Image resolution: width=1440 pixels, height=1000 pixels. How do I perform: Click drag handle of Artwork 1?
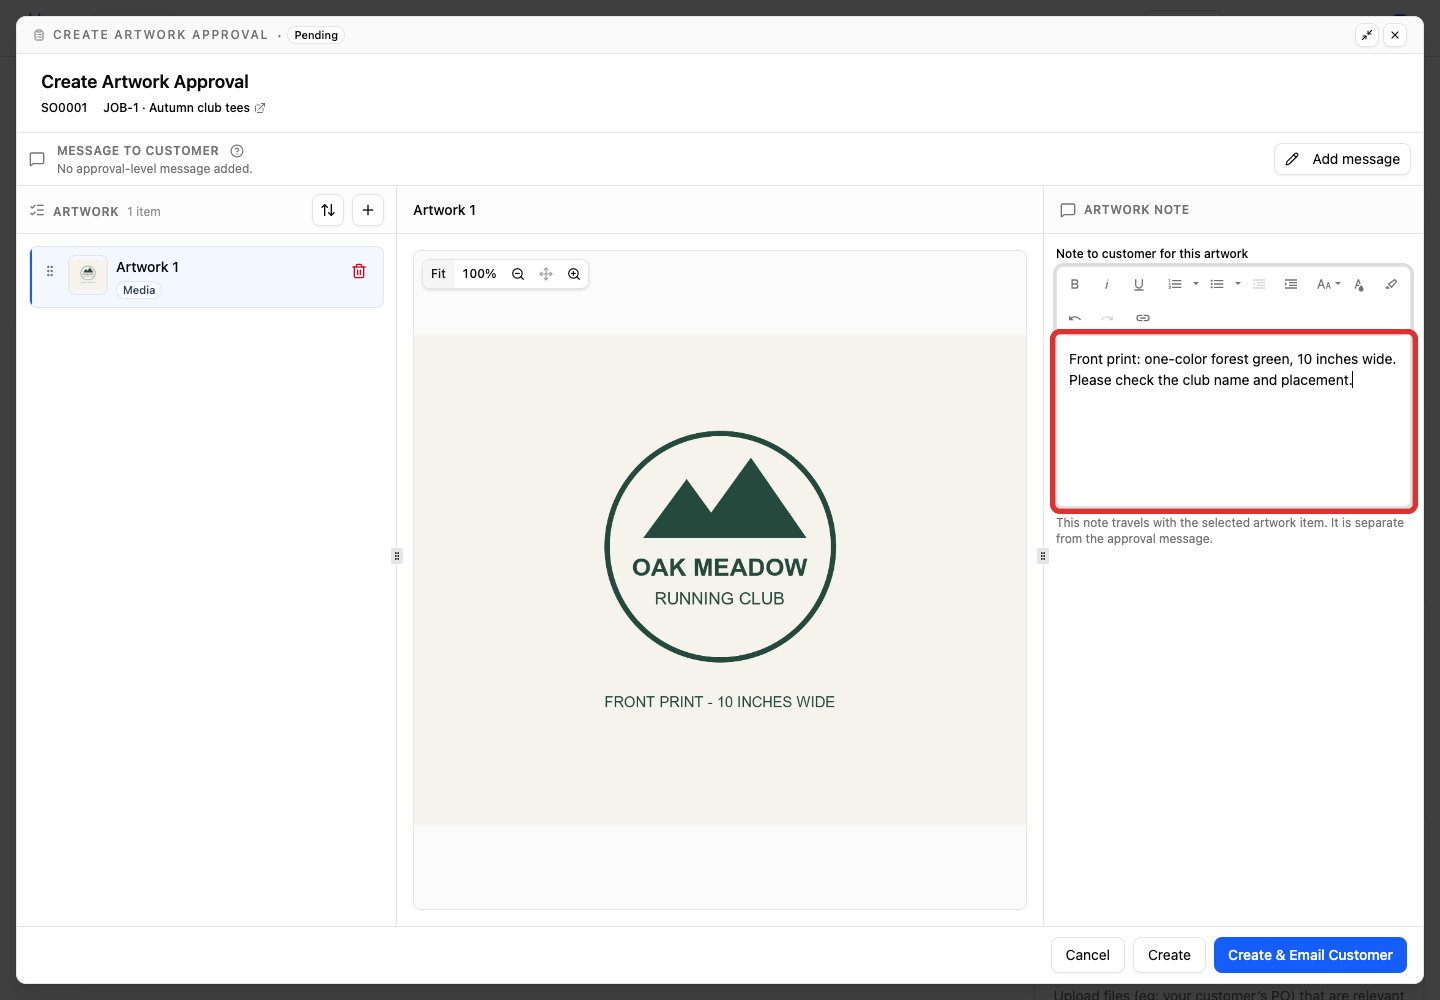pyautogui.click(x=50, y=271)
